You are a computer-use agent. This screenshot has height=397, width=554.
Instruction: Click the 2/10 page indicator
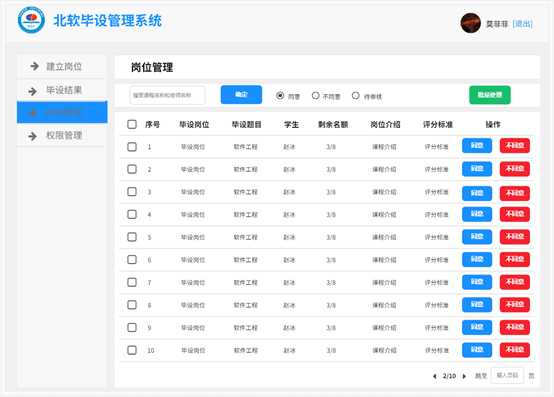449,376
